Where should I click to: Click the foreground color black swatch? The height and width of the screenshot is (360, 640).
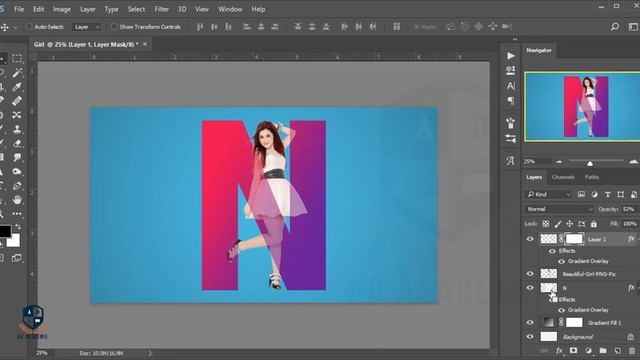coord(4,231)
